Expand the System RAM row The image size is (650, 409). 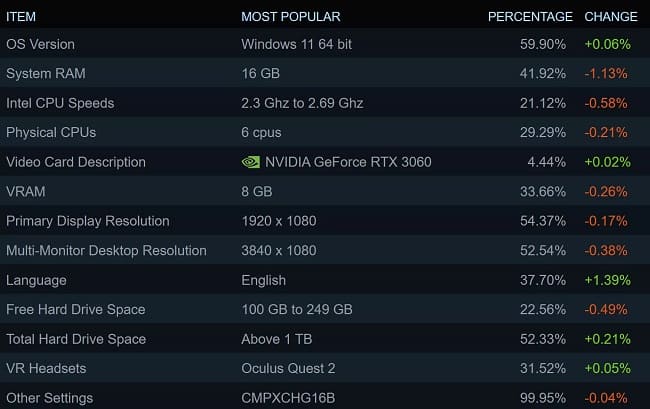click(x=325, y=73)
